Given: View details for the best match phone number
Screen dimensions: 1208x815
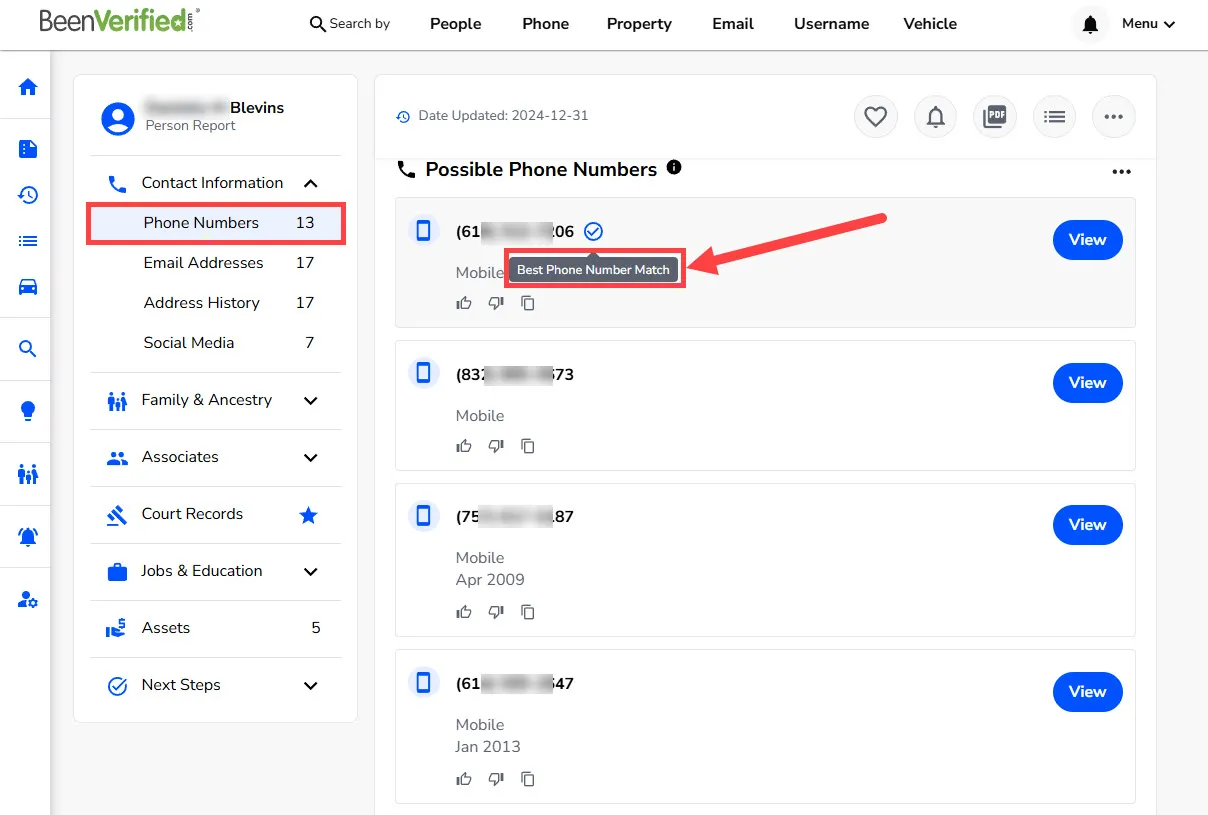Looking at the screenshot, I should click(x=1087, y=240).
